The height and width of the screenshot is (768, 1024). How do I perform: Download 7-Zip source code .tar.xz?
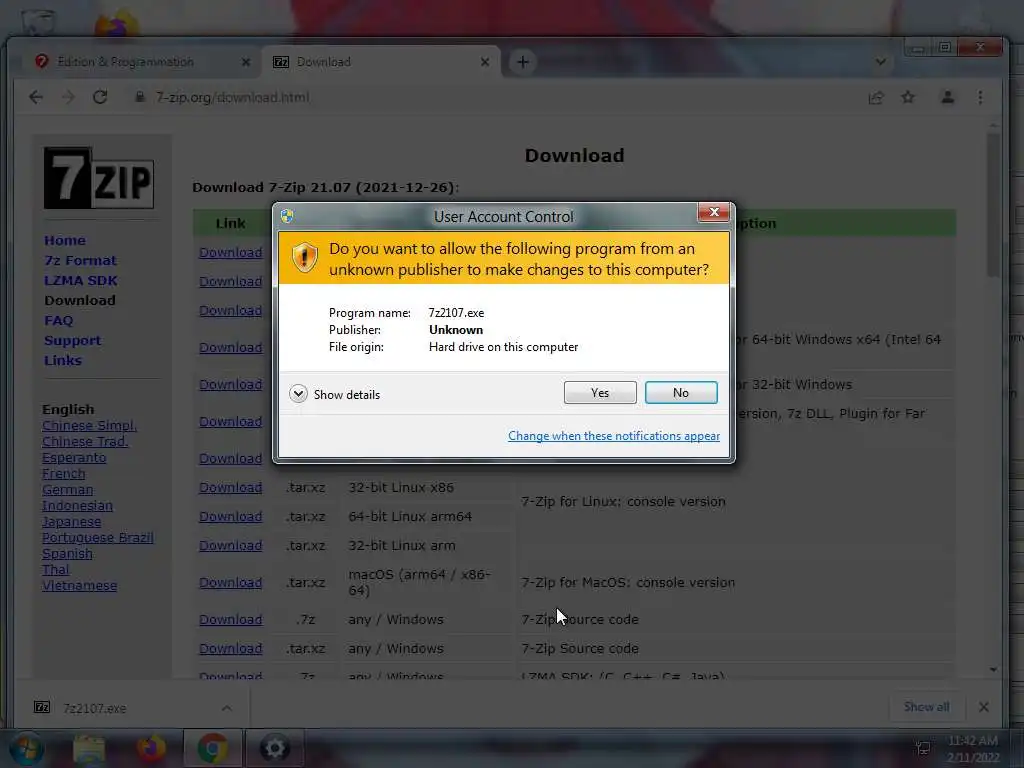(x=231, y=648)
